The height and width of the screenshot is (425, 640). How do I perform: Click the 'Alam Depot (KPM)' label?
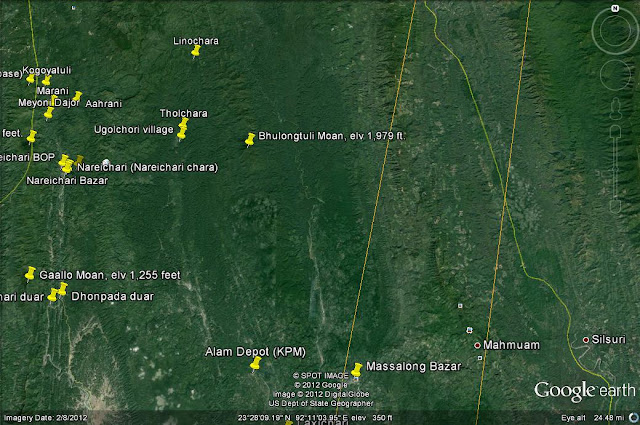(256, 352)
